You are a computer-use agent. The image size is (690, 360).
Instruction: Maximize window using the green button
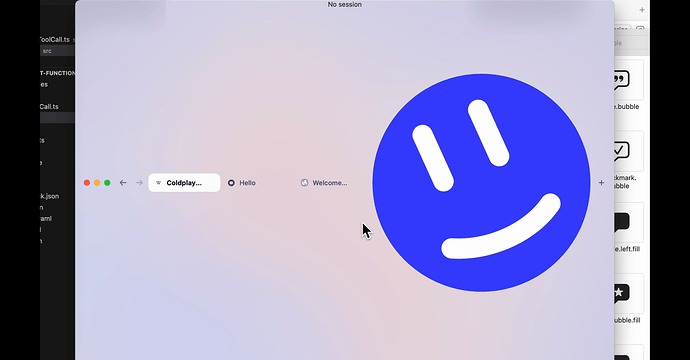107,183
